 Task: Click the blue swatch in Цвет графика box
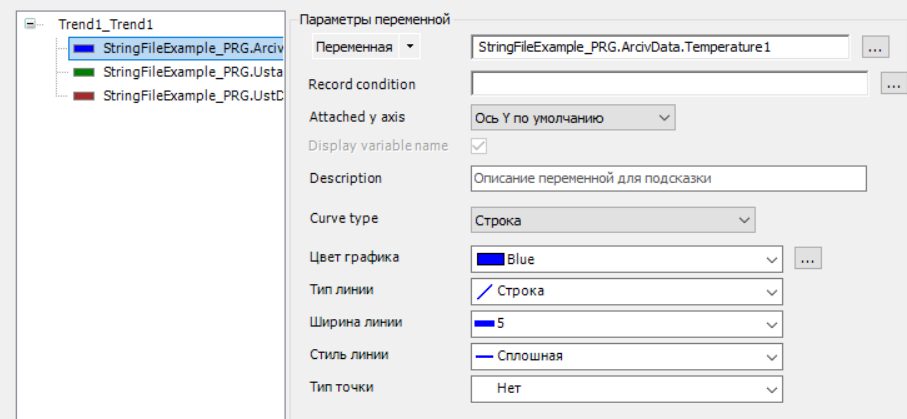[x=490, y=259]
